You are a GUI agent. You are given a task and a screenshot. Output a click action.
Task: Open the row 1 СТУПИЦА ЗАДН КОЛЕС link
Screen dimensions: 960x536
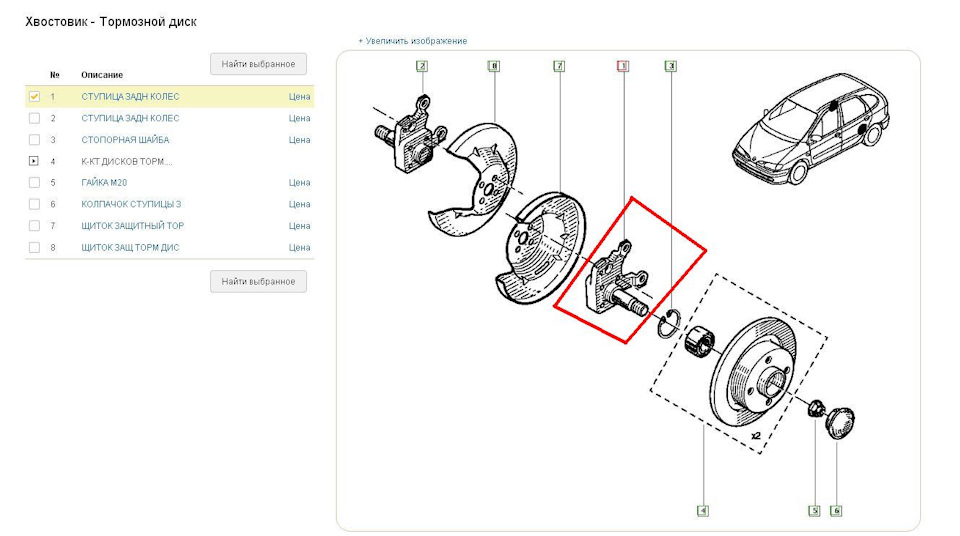[x=130, y=97]
